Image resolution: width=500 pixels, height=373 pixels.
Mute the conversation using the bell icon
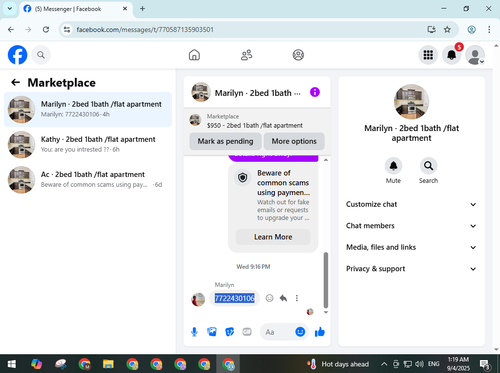[x=393, y=166]
